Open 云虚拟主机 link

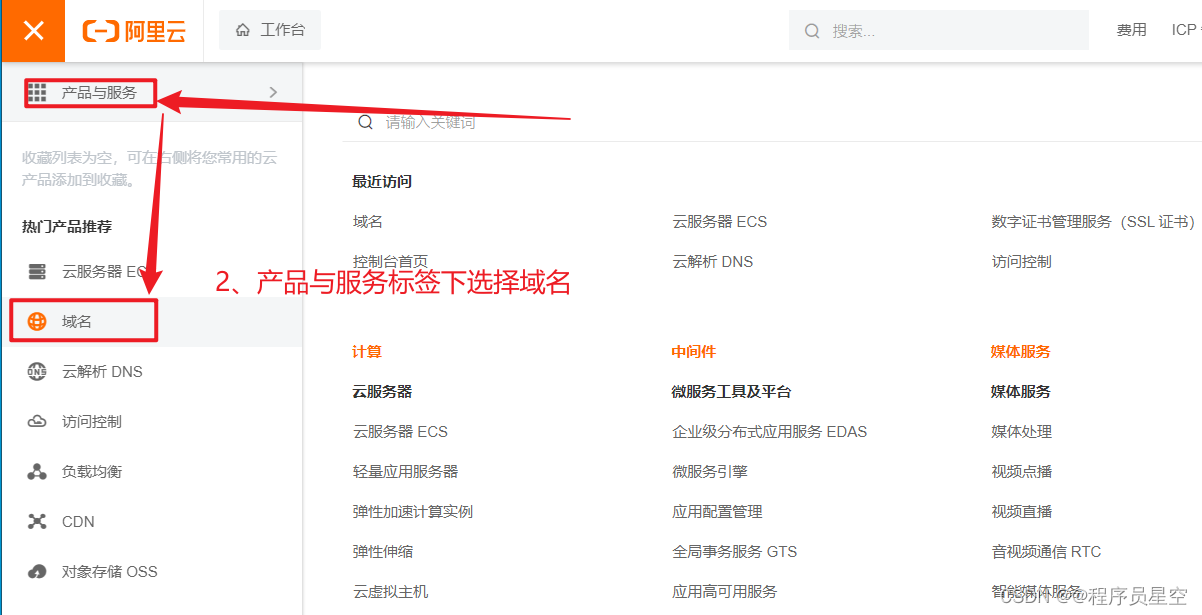tap(390, 591)
